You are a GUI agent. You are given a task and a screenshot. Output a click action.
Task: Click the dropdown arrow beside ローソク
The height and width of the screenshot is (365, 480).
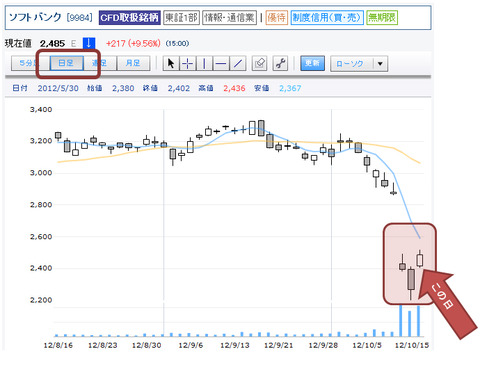pos(380,64)
